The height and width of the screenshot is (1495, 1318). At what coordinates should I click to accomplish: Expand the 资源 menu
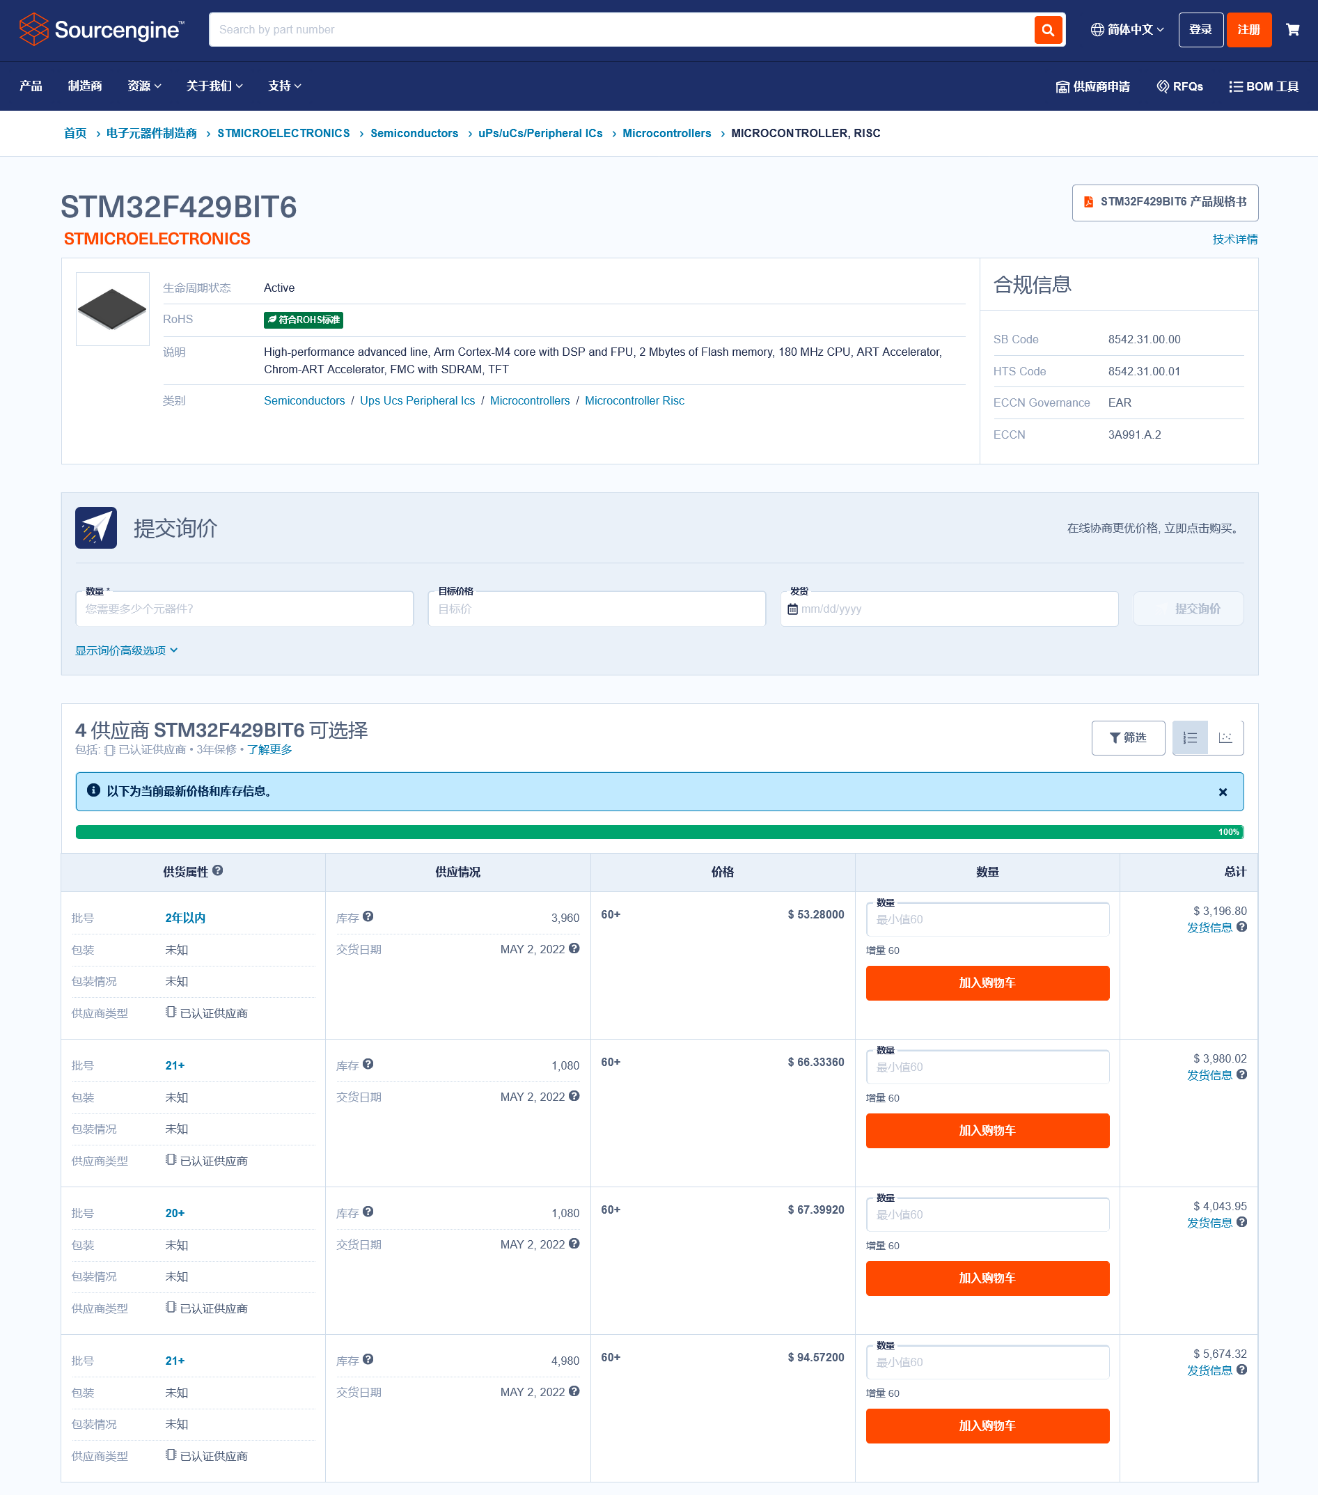(x=144, y=86)
